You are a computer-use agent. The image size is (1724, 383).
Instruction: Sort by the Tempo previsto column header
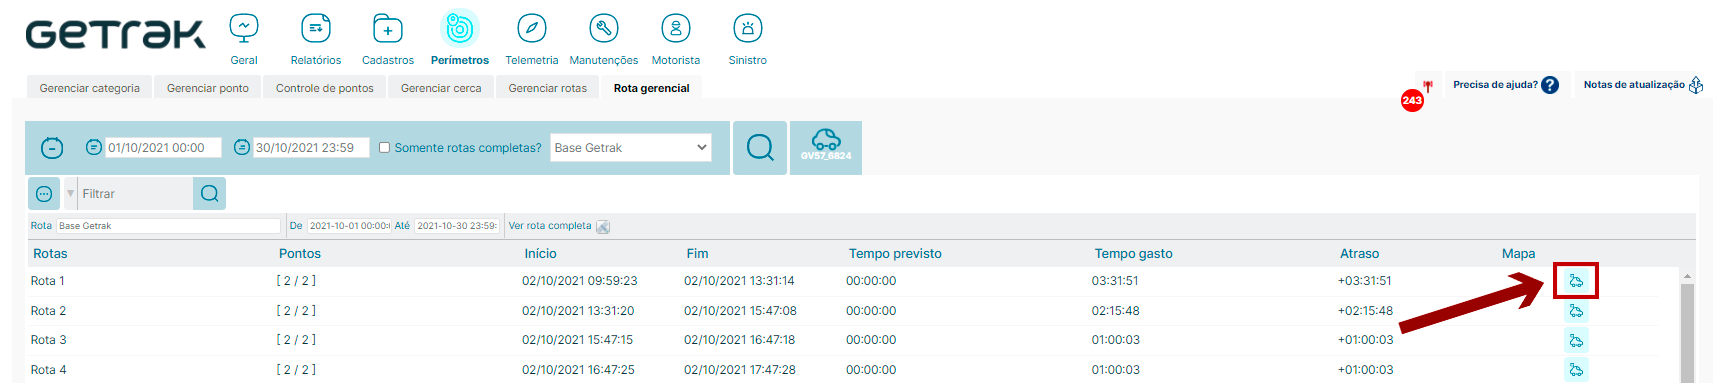pyautogui.click(x=895, y=254)
